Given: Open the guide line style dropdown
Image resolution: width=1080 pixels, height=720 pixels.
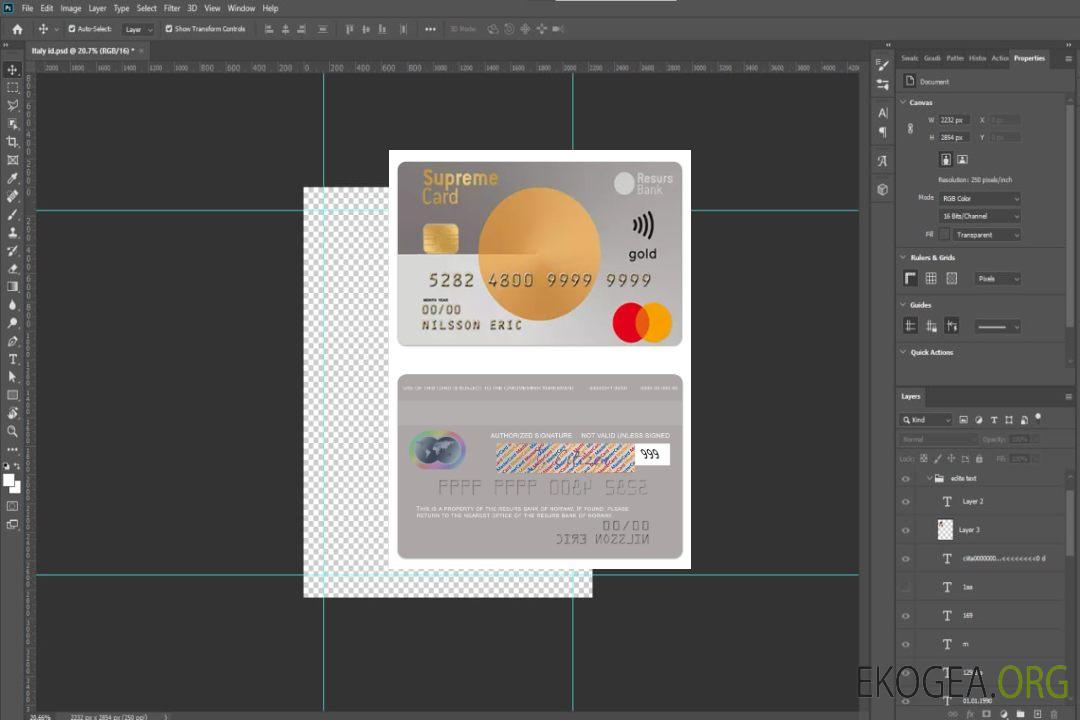Looking at the screenshot, I should [x=998, y=326].
